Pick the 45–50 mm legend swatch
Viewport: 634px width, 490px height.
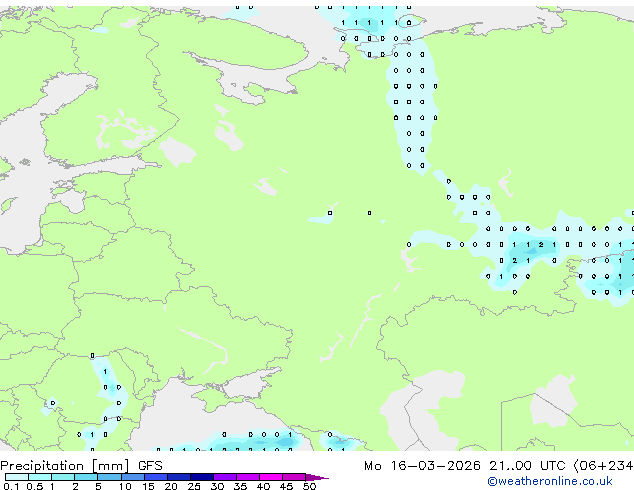(294, 477)
